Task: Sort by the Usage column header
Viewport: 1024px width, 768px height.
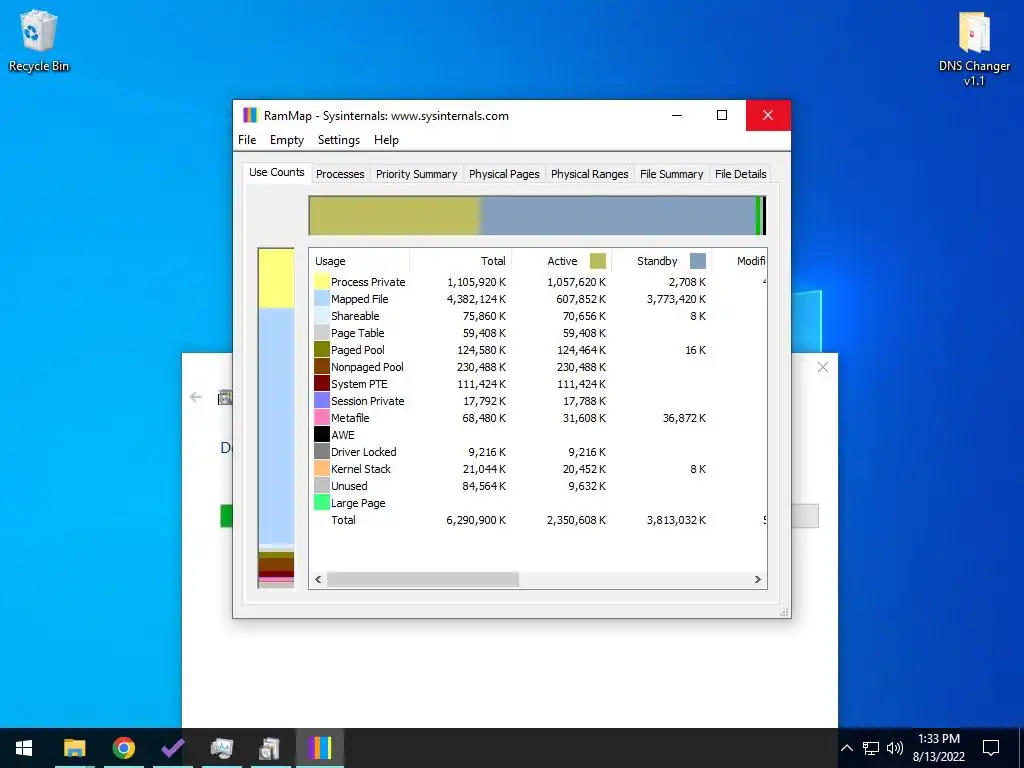Action: tap(359, 261)
